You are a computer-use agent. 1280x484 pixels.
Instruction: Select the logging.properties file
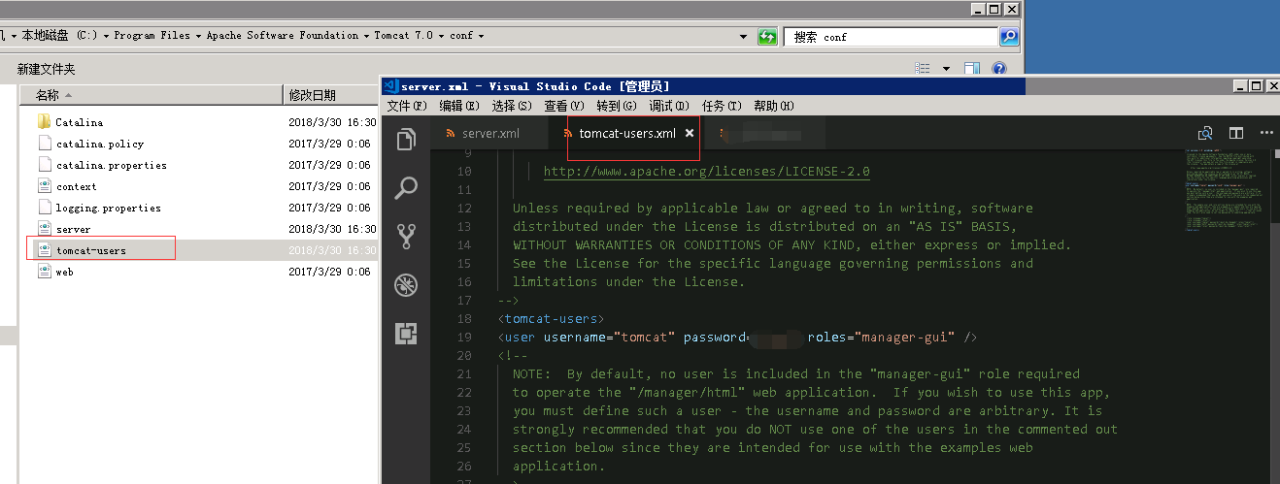108,208
